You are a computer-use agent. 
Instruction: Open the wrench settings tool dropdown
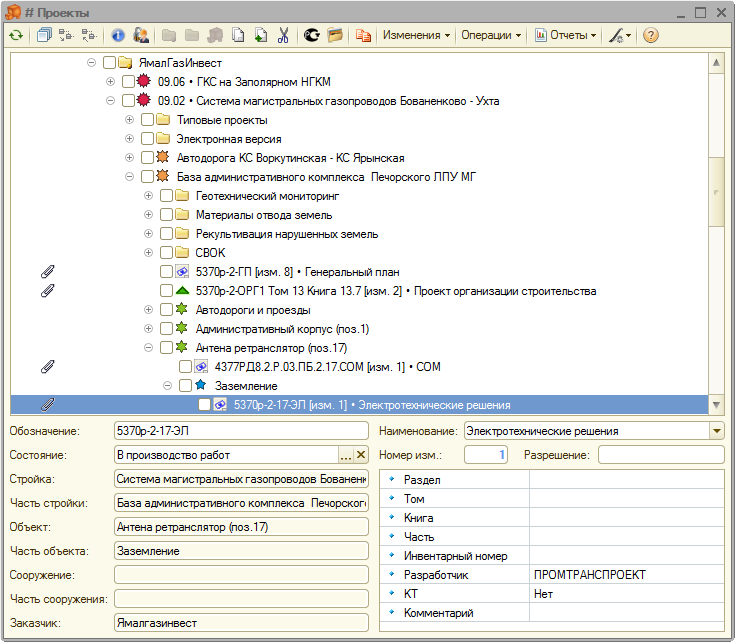coord(620,35)
